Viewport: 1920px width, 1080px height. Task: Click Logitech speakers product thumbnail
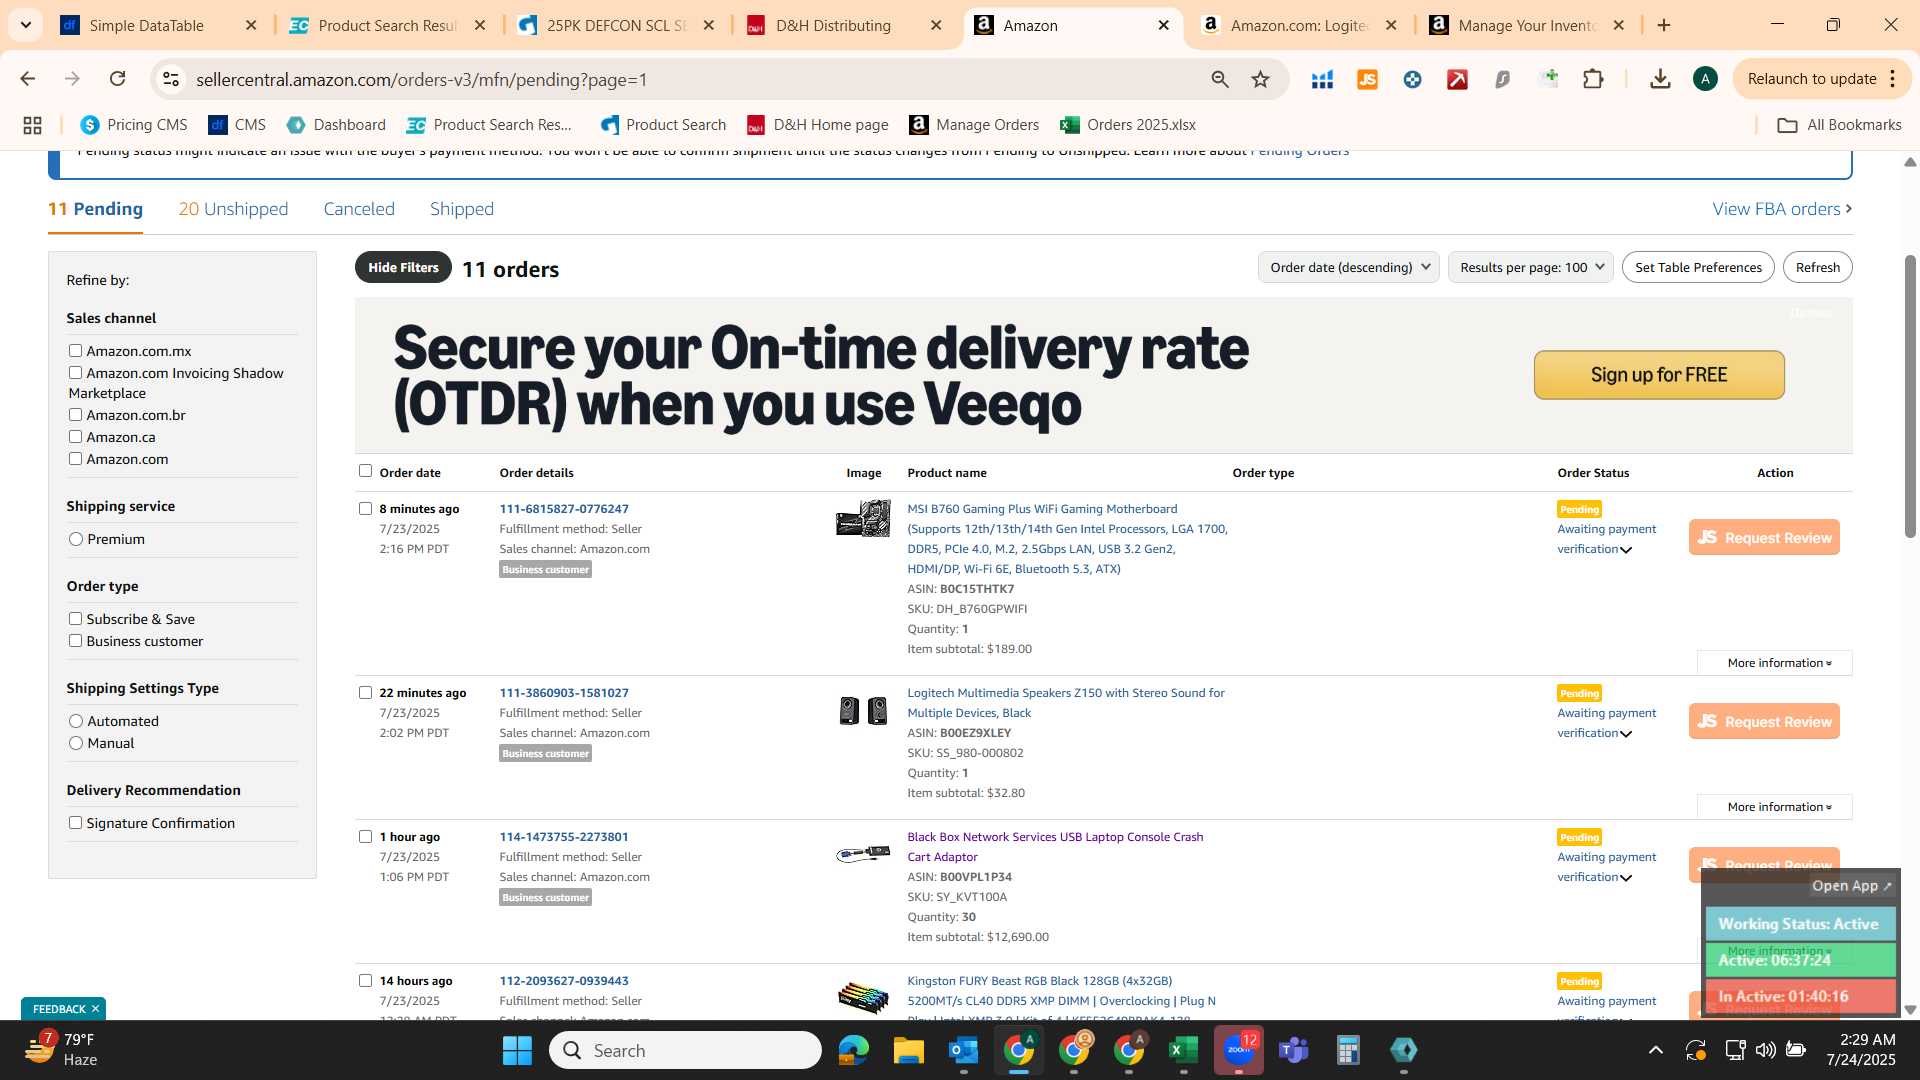[x=863, y=710]
